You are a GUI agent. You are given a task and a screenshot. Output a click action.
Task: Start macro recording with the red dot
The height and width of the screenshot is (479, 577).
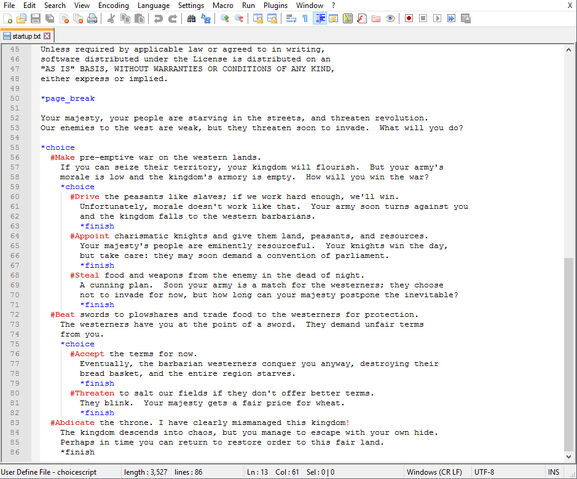(408, 18)
